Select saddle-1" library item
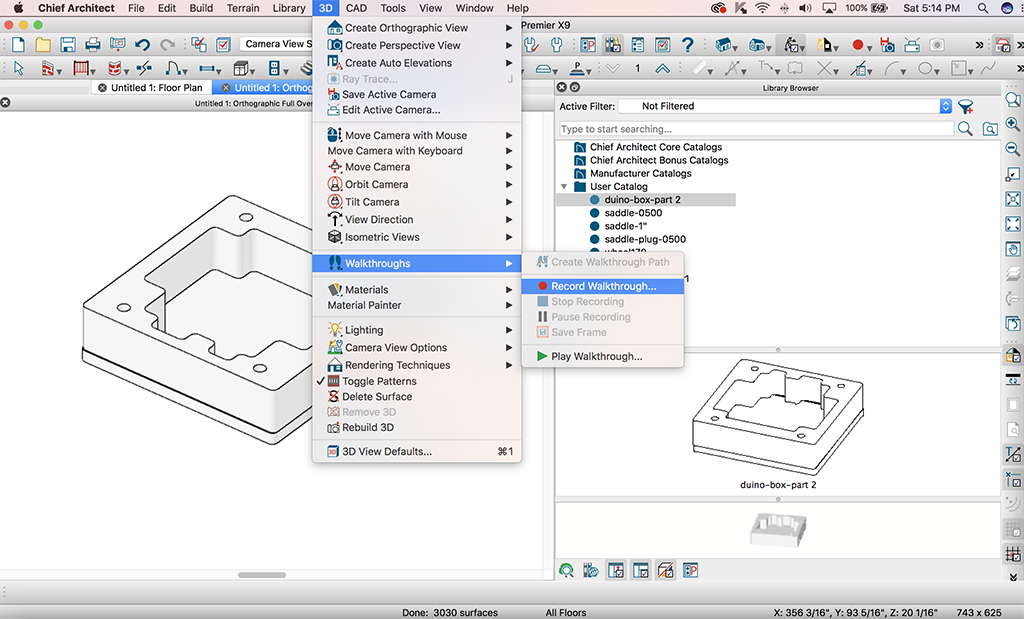1024x619 pixels. click(626, 226)
